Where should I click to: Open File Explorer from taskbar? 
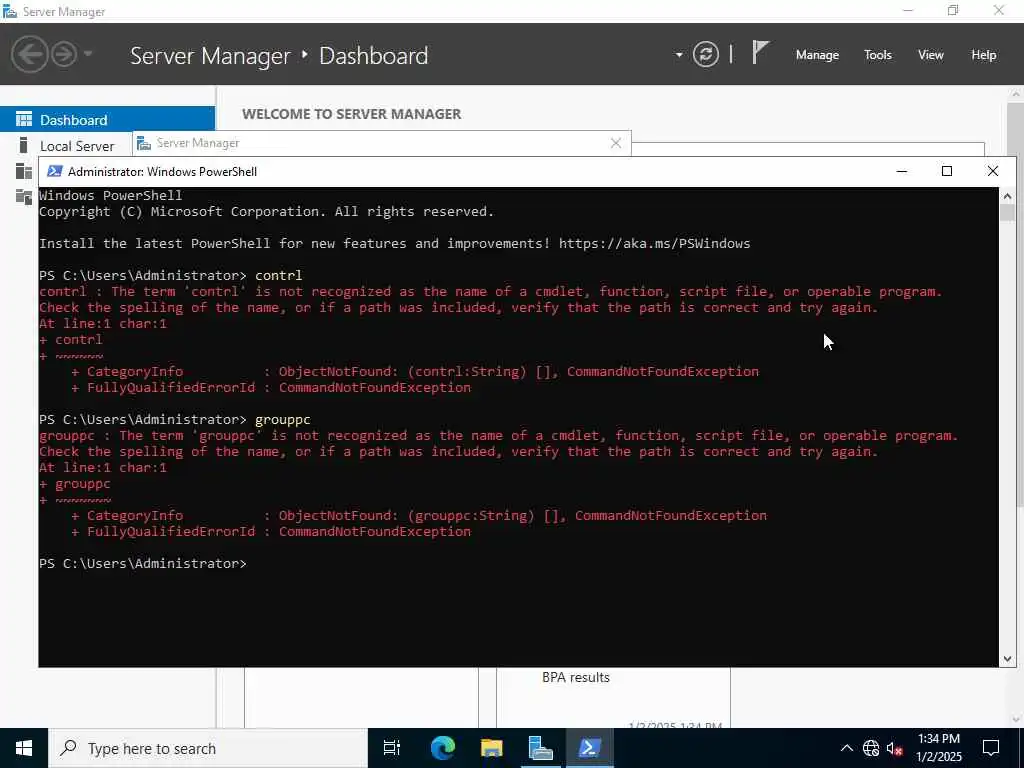click(491, 748)
